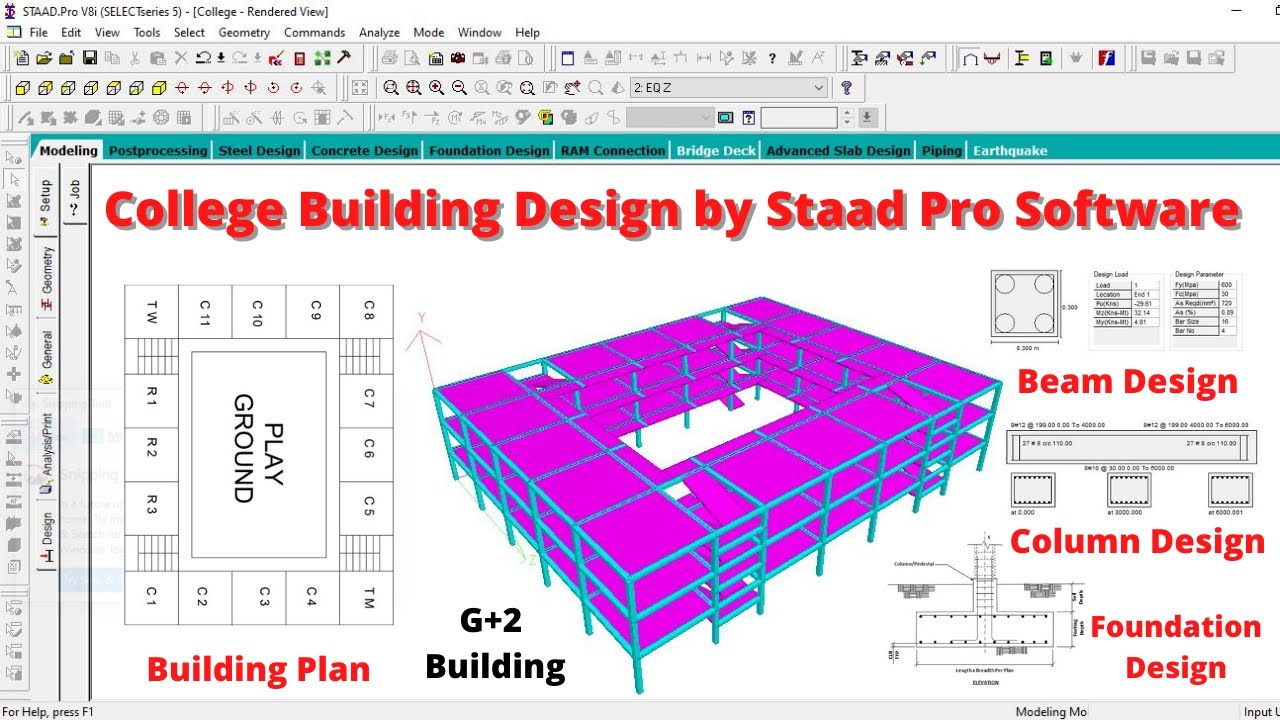Click the yellow bar symbol icon

(x=1022, y=58)
